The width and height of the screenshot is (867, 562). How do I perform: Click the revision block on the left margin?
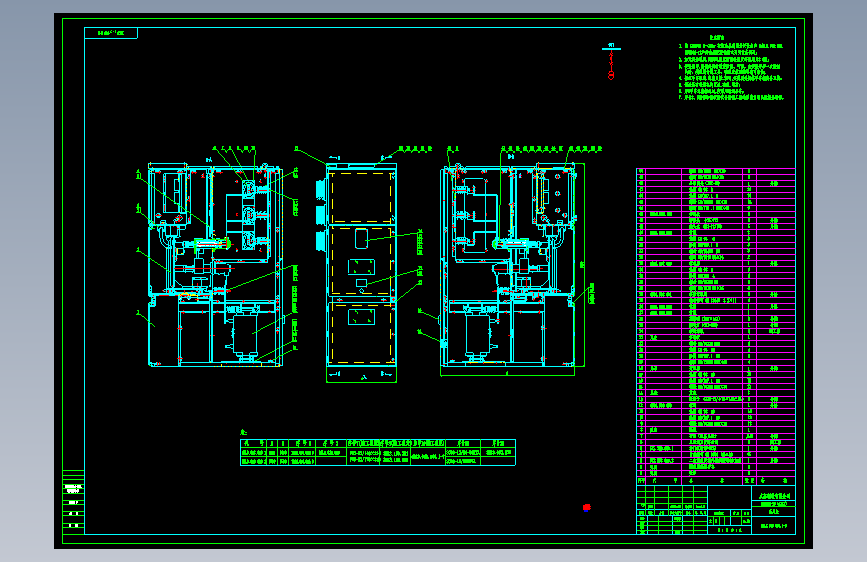coord(74,502)
